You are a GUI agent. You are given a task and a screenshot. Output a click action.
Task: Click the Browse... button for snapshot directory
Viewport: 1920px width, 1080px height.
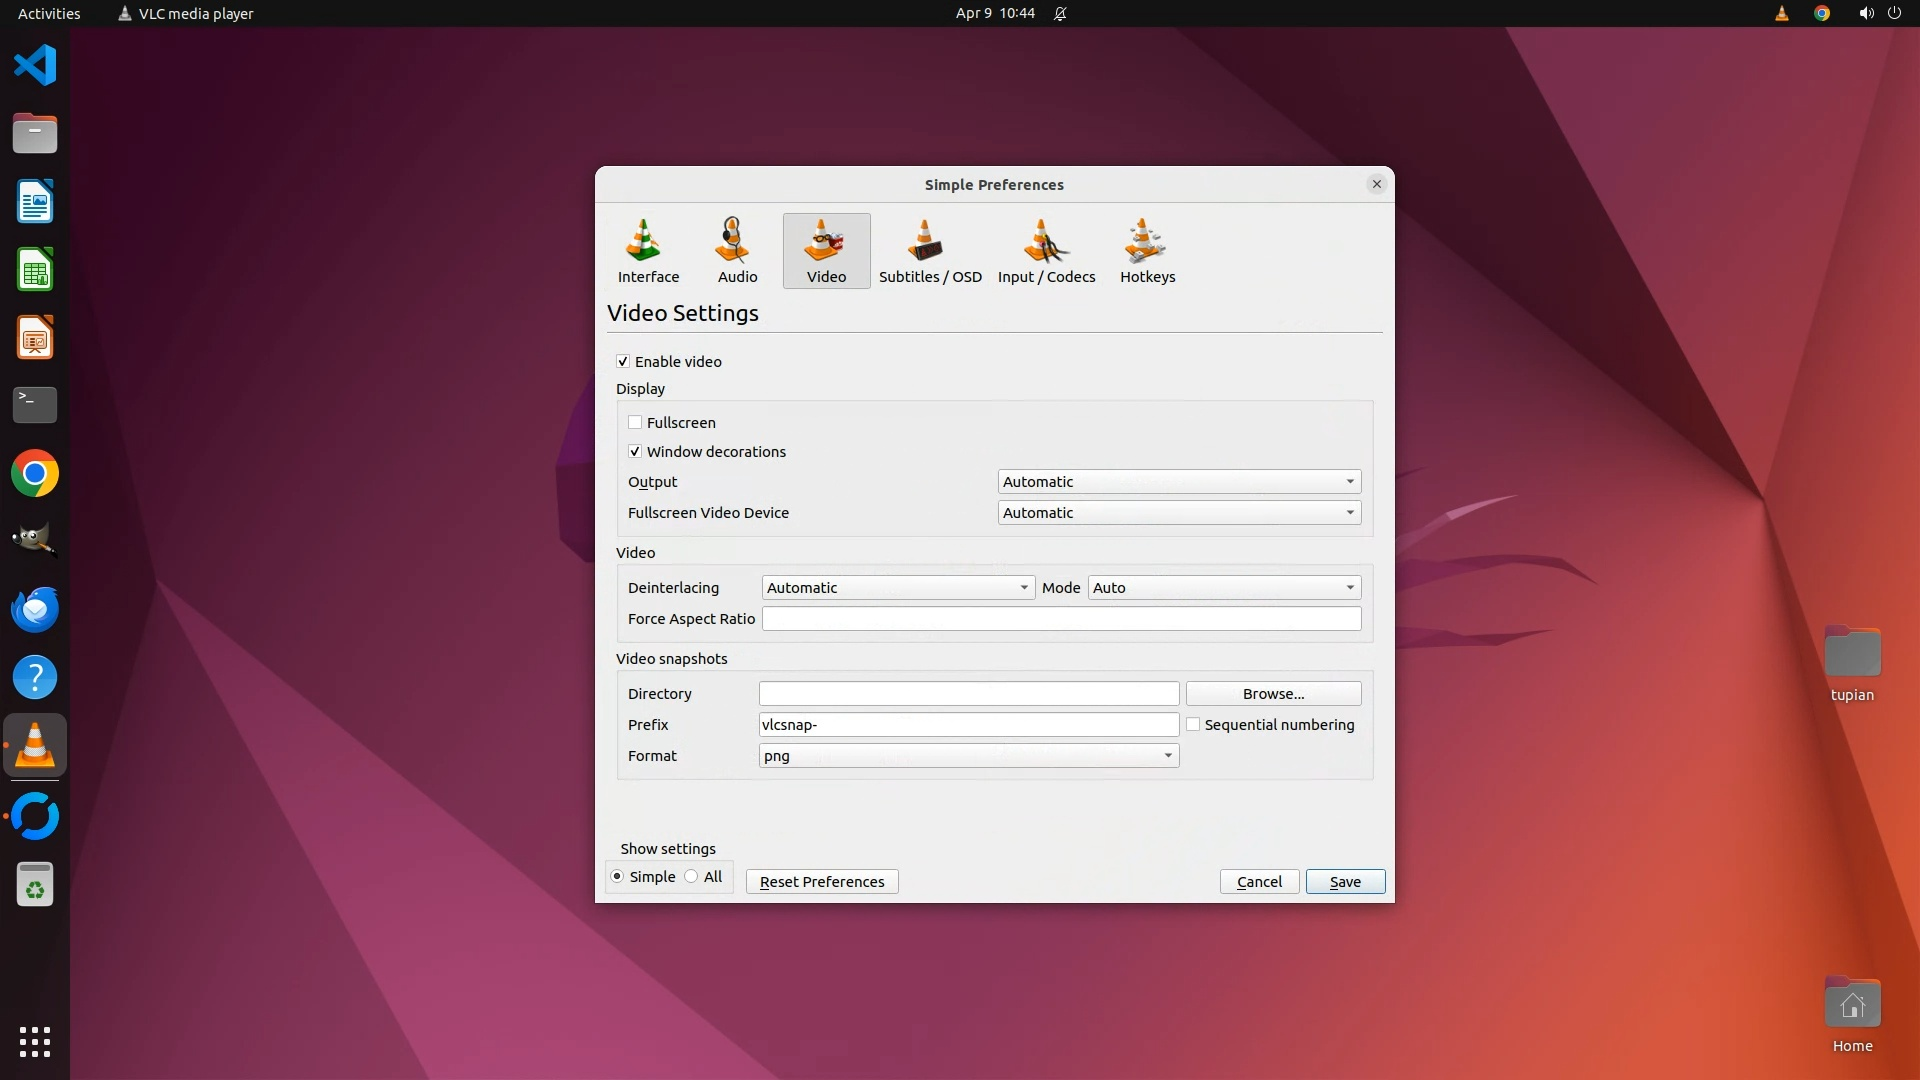click(1273, 694)
